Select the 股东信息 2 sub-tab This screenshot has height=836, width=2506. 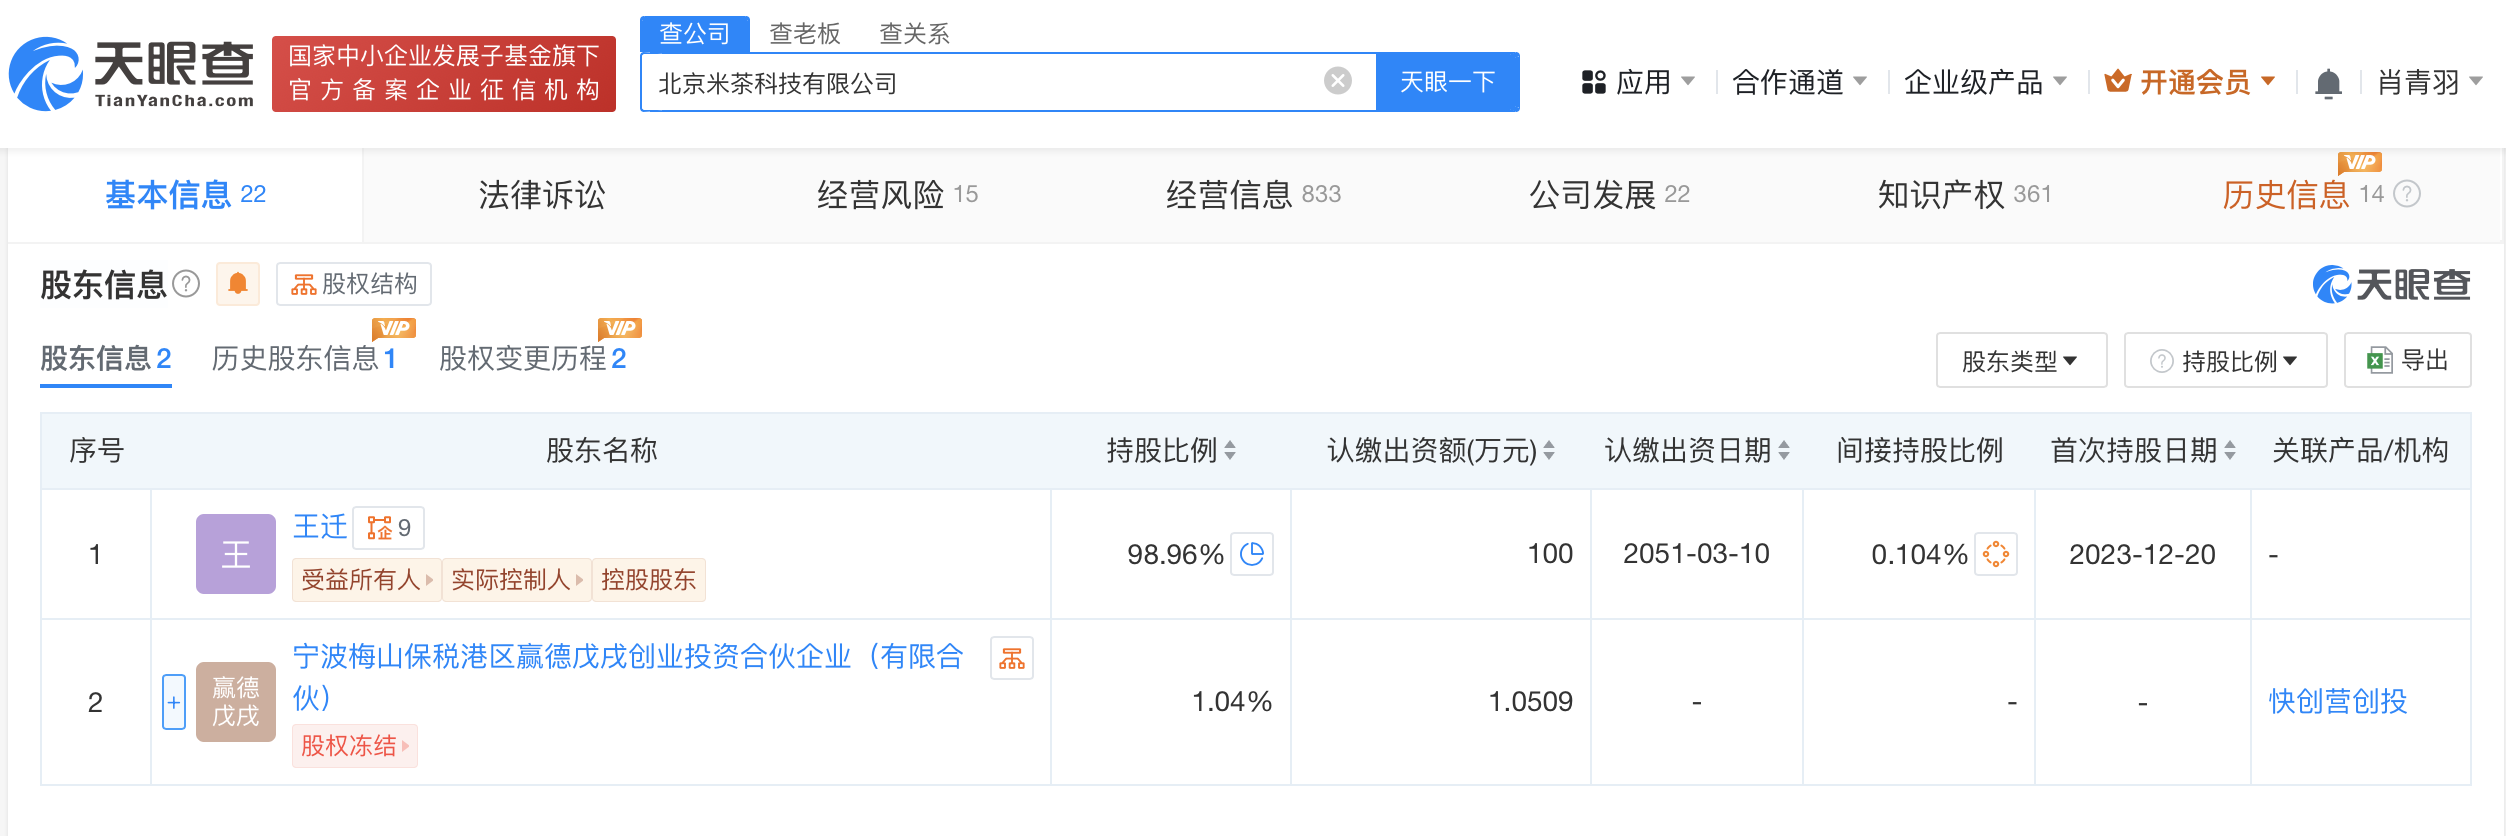click(106, 358)
